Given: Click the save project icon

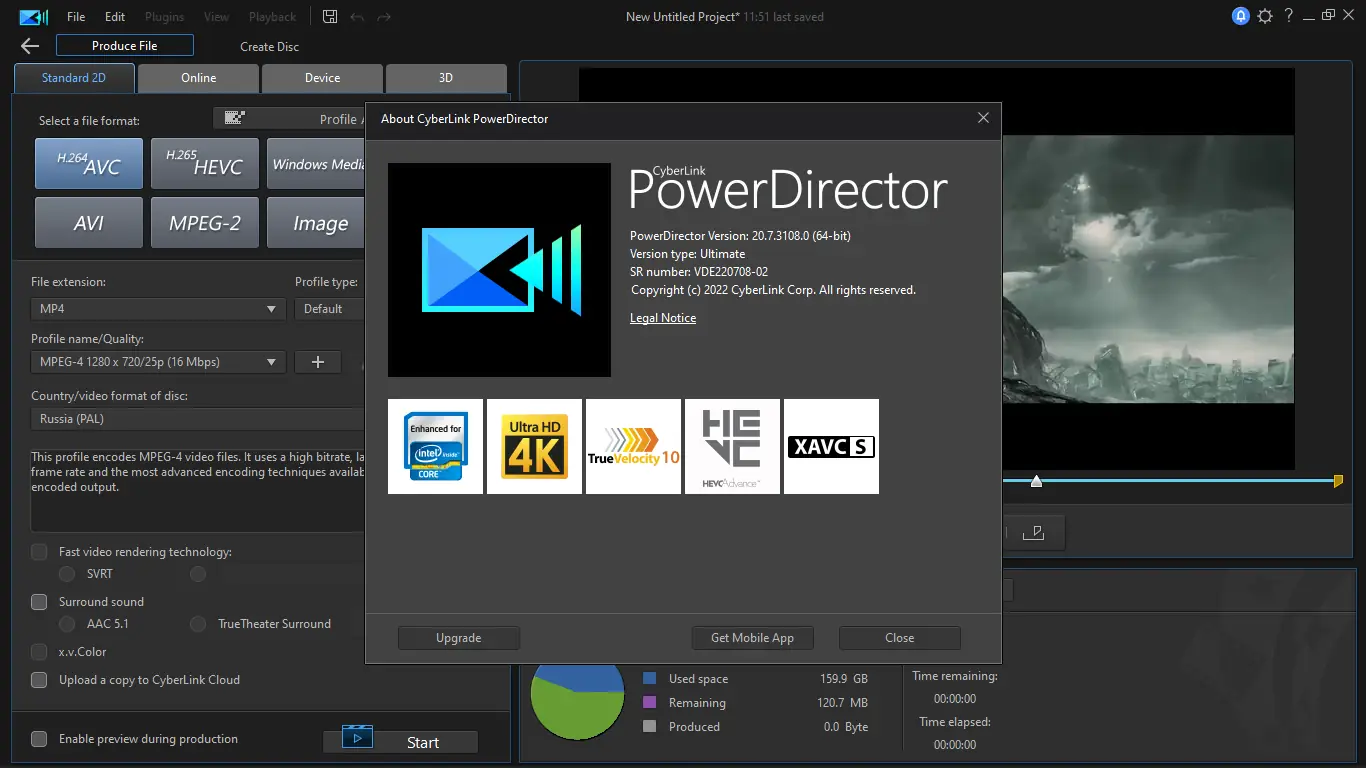Looking at the screenshot, I should [331, 16].
